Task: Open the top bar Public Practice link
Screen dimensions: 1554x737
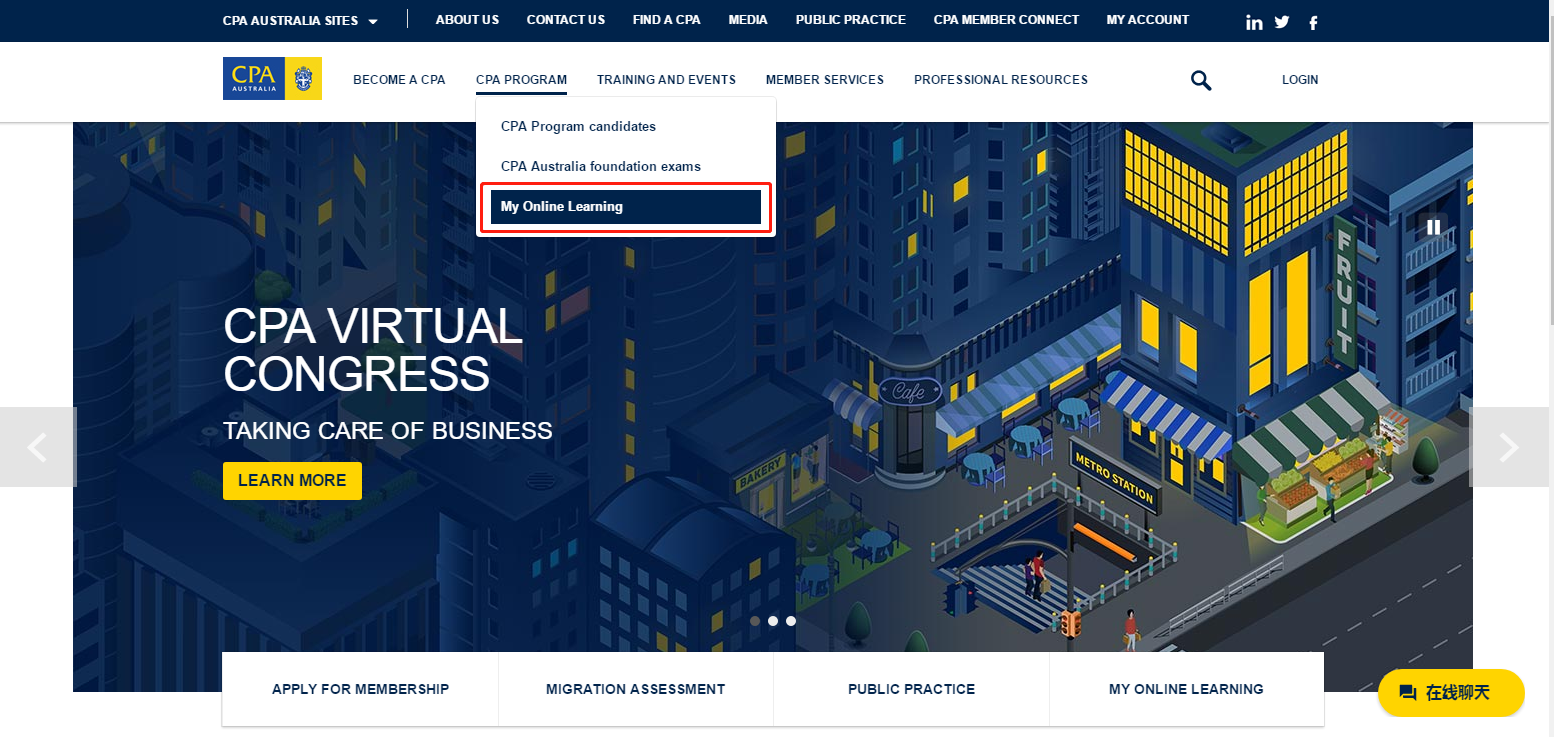Action: click(x=851, y=20)
